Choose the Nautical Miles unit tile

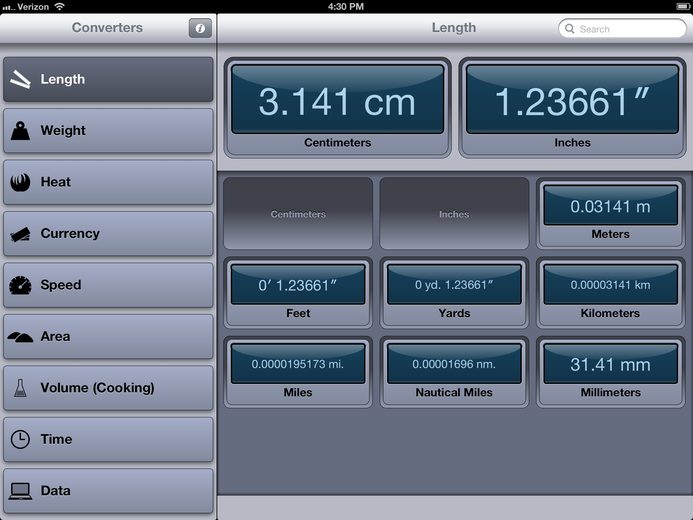(454, 372)
